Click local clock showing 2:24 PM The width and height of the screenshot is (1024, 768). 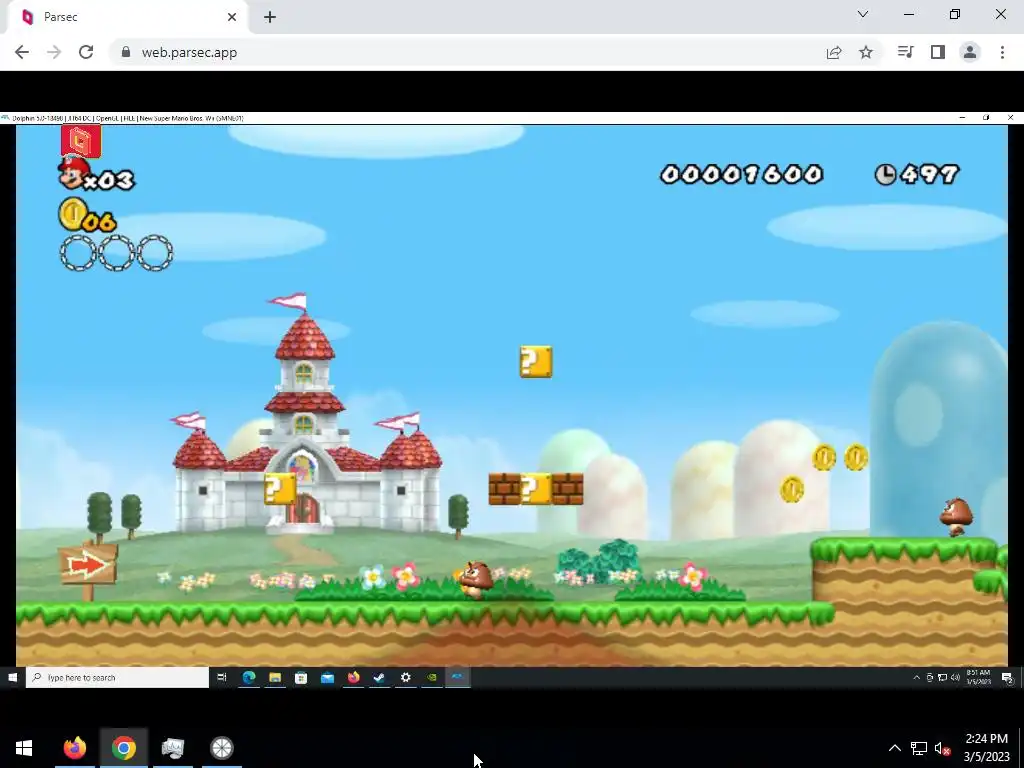coord(986,748)
